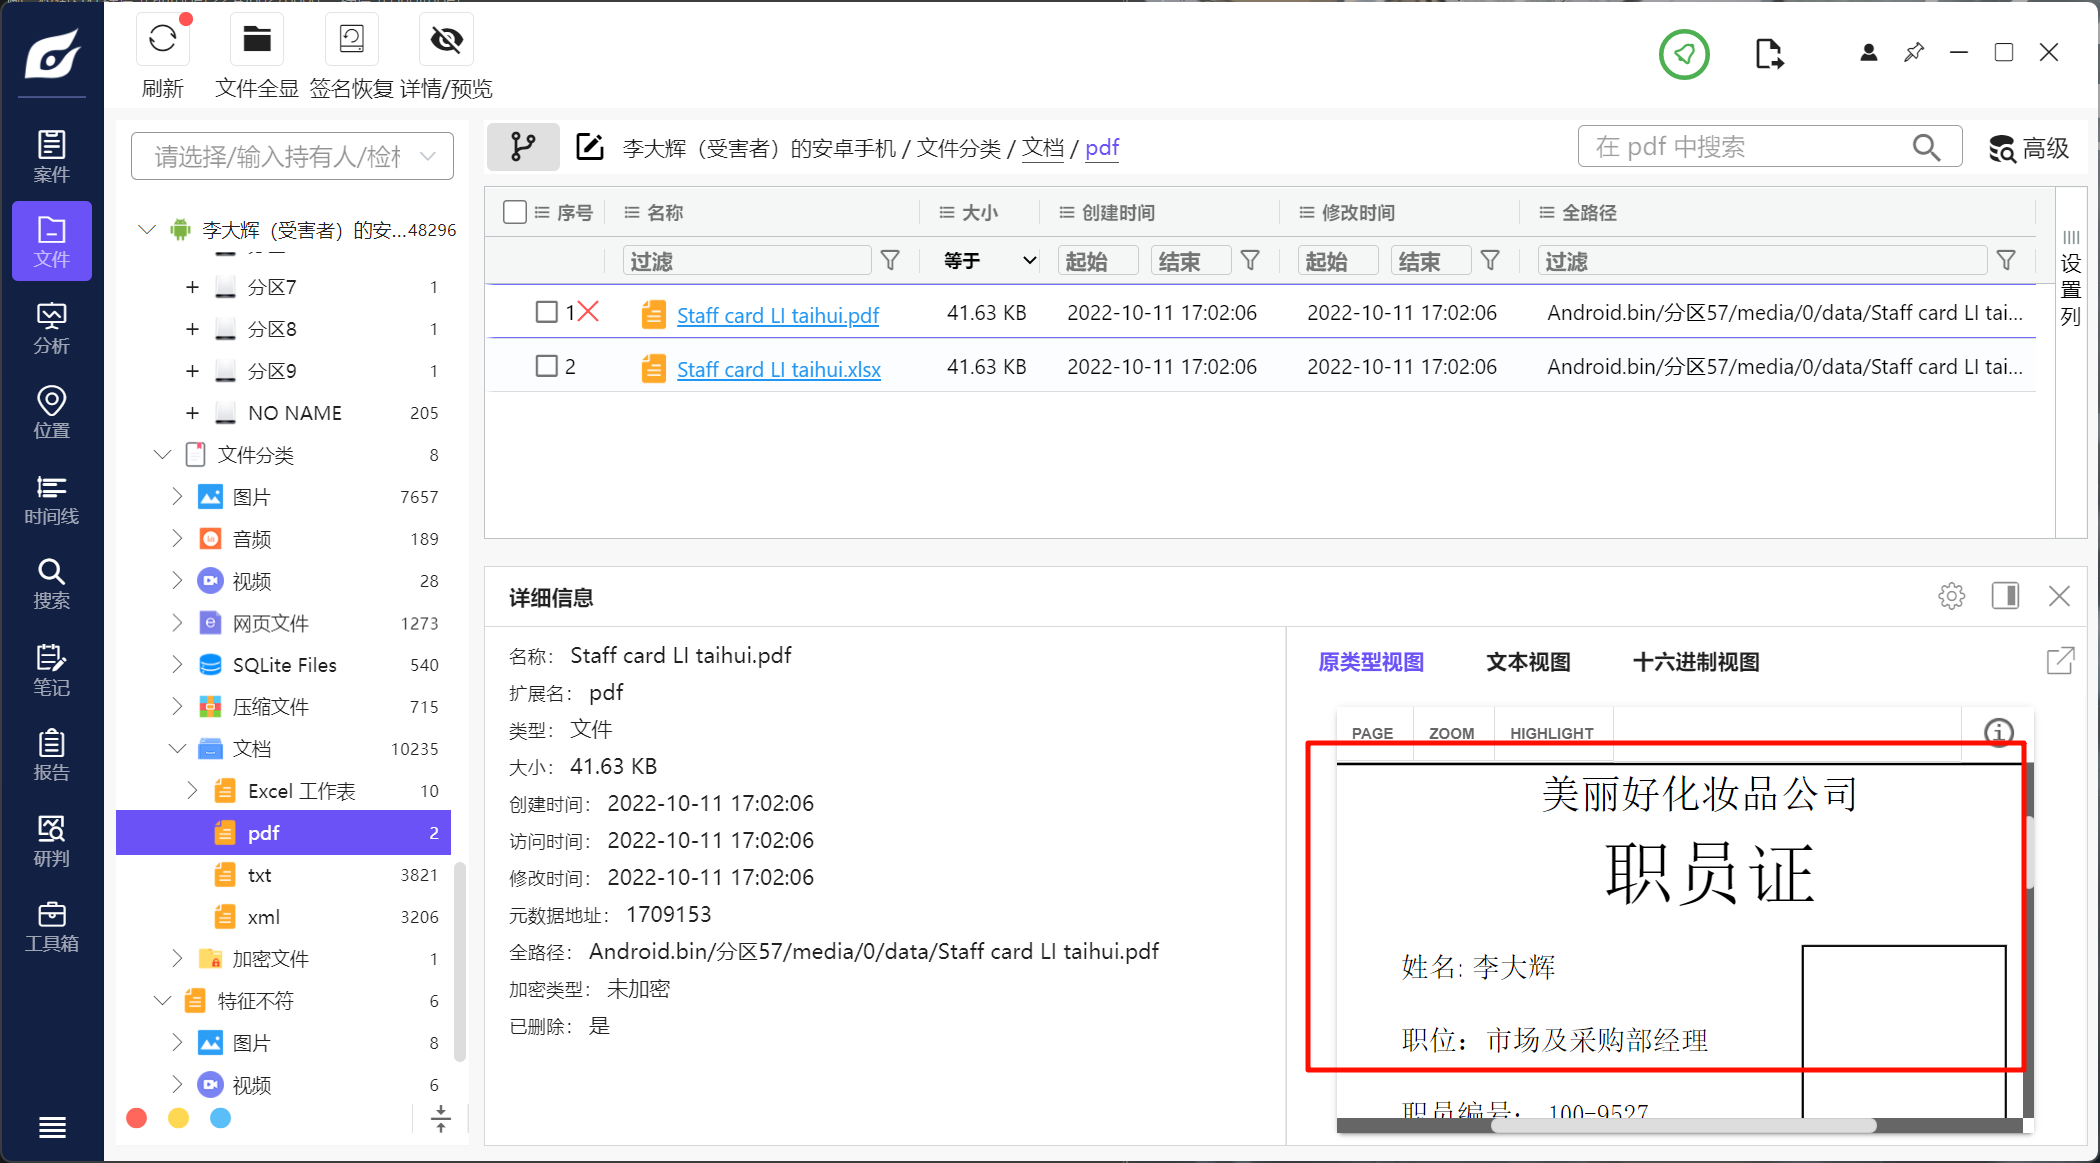Open the 持有人 selector combo box
The image size is (2100, 1163).
[x=292, y=156]
